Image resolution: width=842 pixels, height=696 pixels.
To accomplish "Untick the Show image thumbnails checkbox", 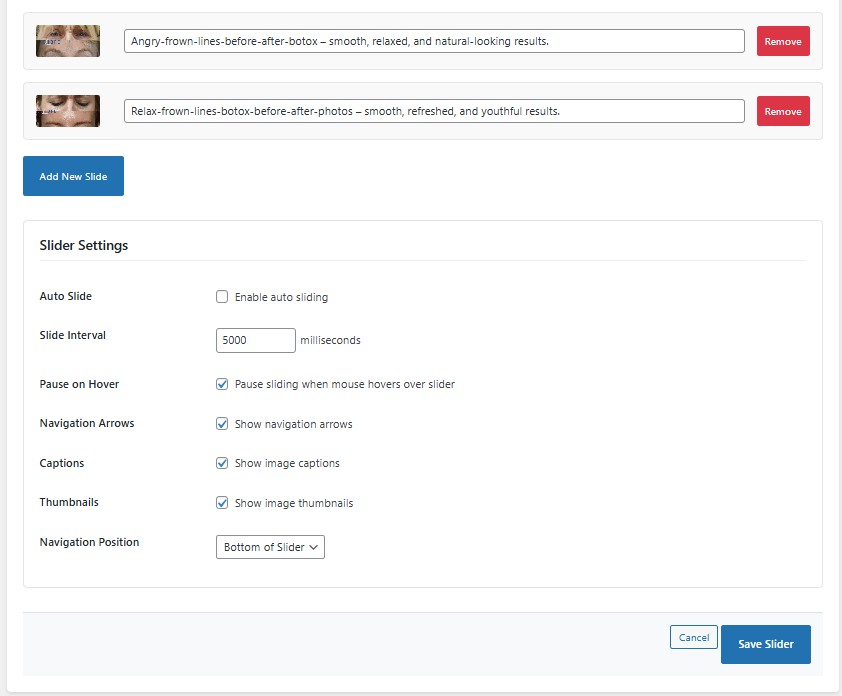I will click(222, 503).
